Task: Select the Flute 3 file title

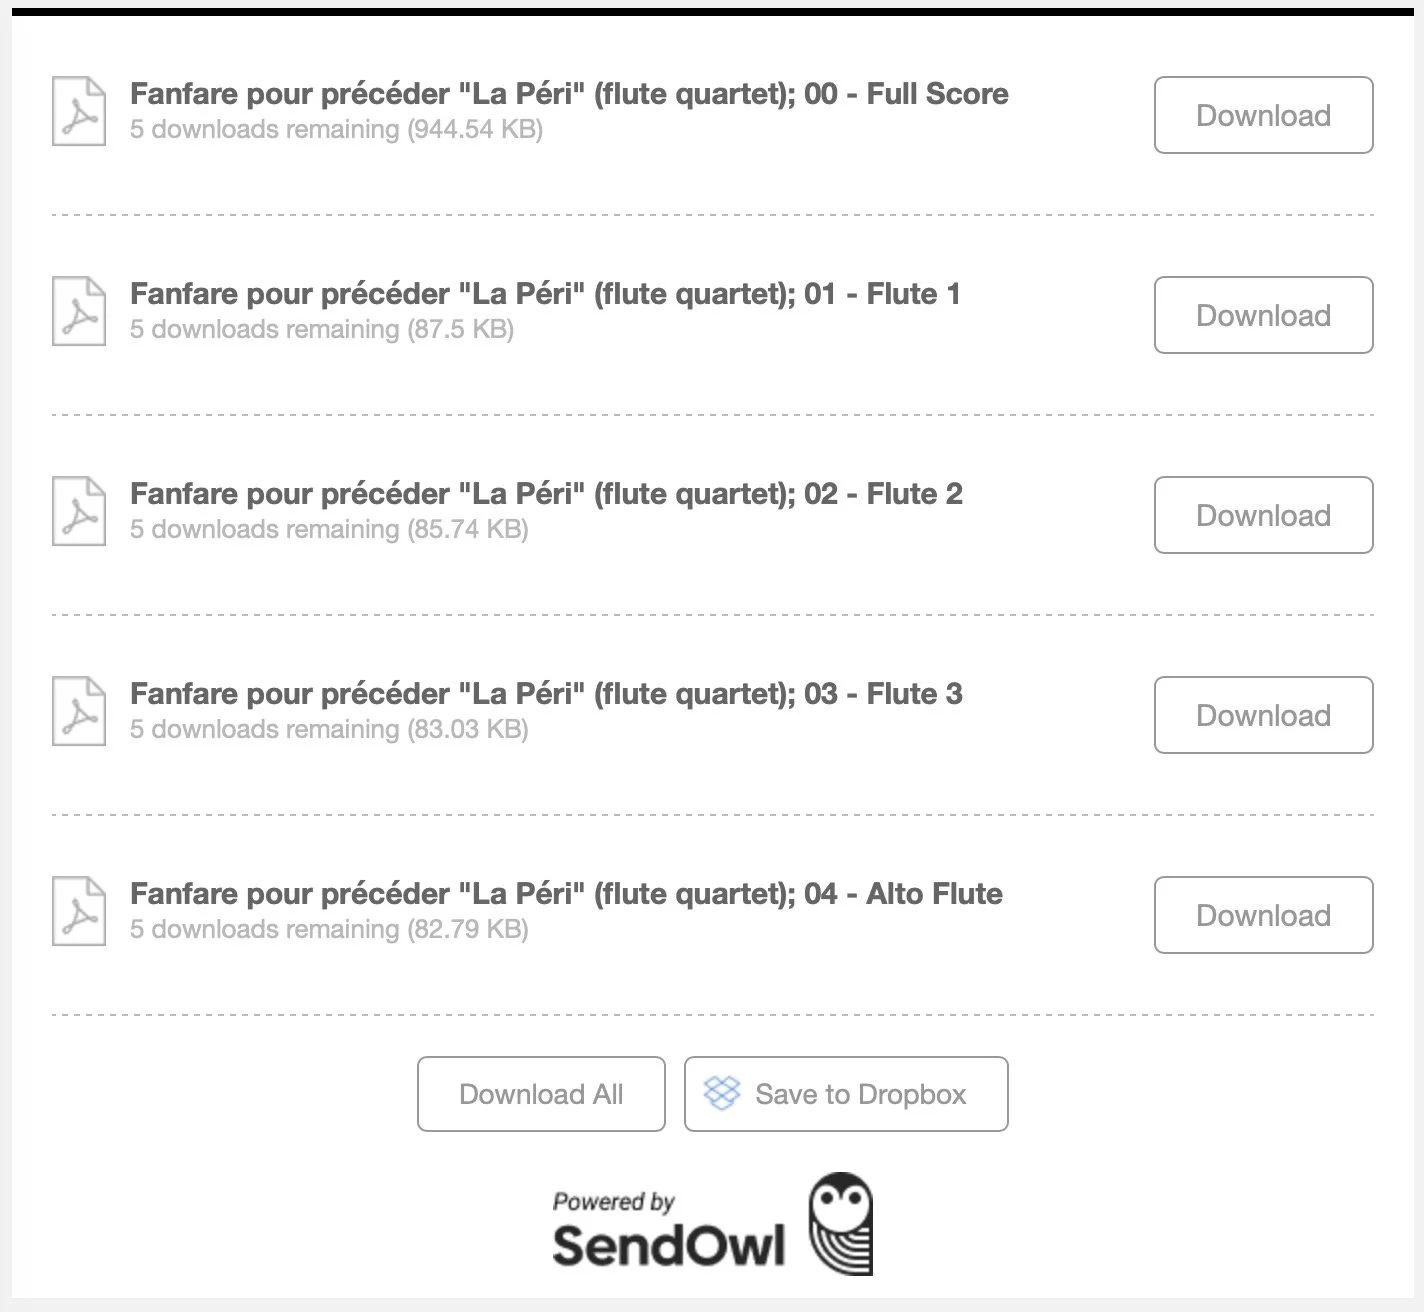Action: [546, 694]
